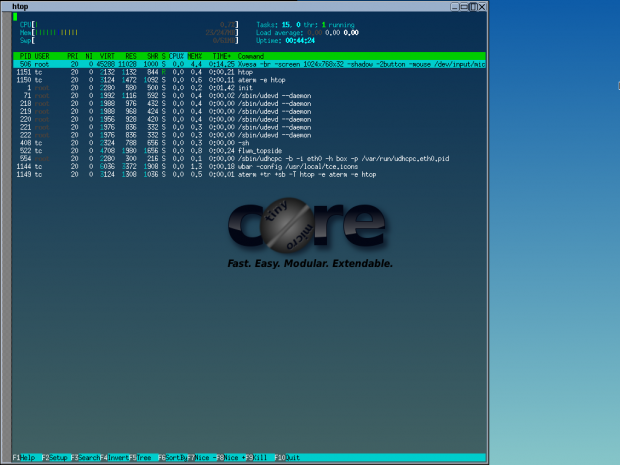Click the vertical maximize window button
This screenshot has width=620, height=465.
[x=473, y=7]
